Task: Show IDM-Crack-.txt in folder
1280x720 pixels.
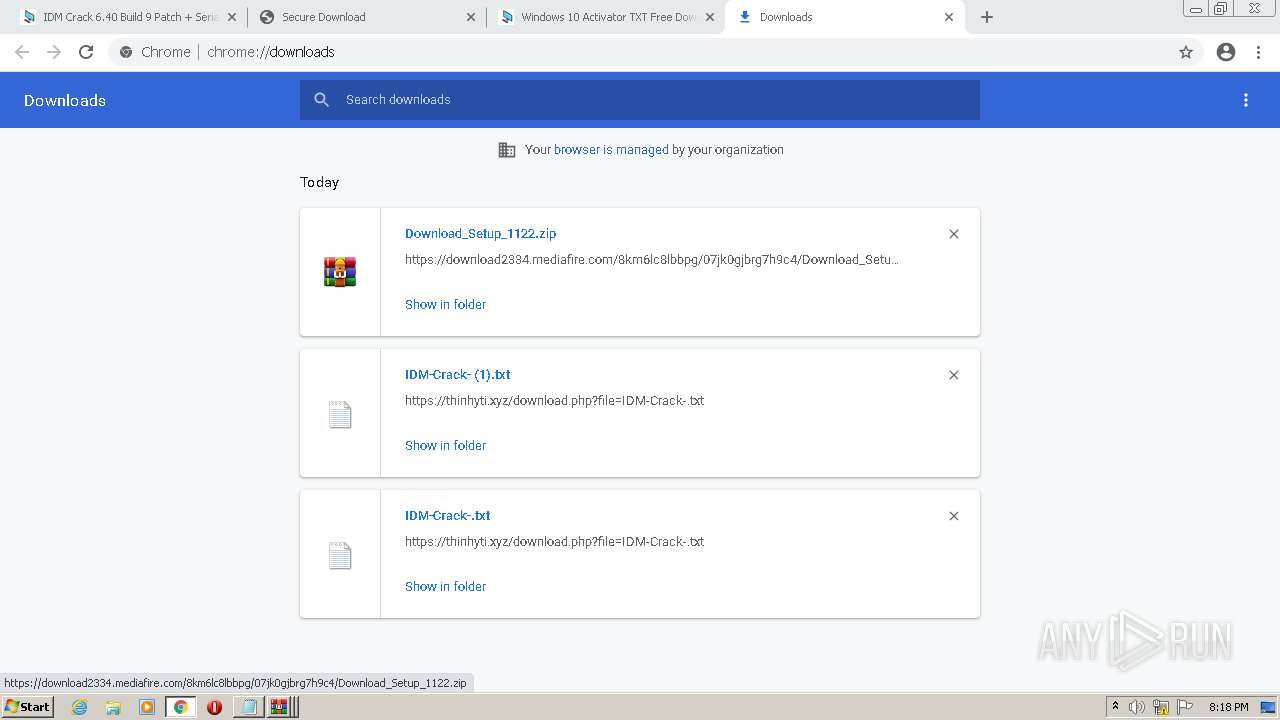Action: pos(445,587)
